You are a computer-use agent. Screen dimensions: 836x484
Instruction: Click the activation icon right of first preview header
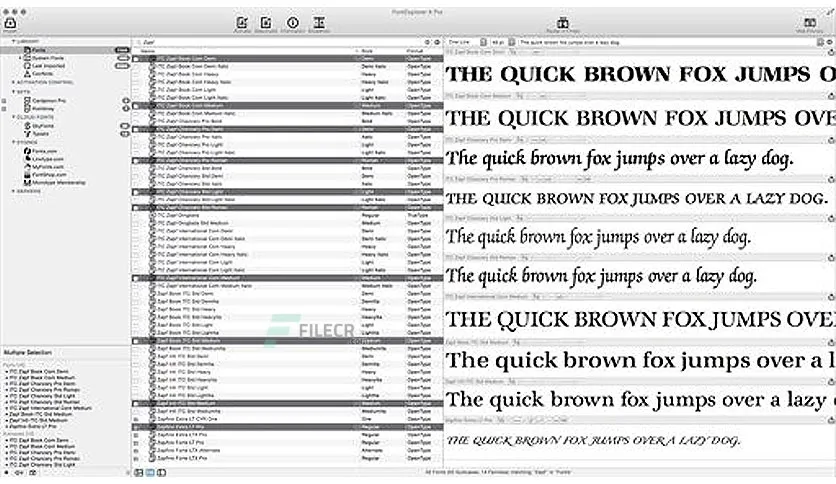(x=831, y=52)
